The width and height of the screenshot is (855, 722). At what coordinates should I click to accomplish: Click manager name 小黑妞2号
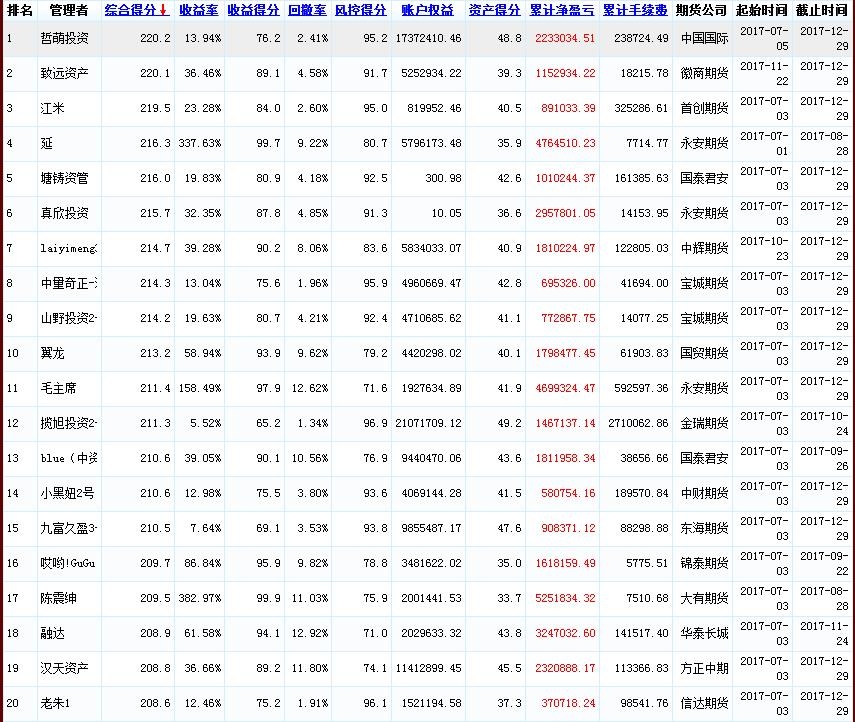(x=68, y=494)
